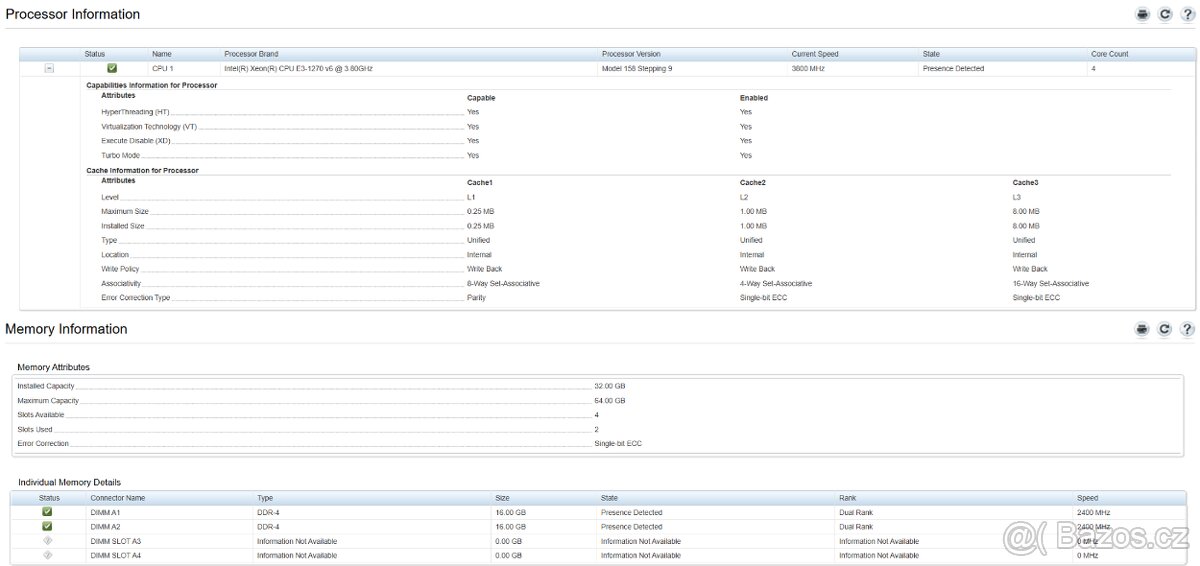
Task: Sort processors by the Processor Version column
Action: coord(631,54)
